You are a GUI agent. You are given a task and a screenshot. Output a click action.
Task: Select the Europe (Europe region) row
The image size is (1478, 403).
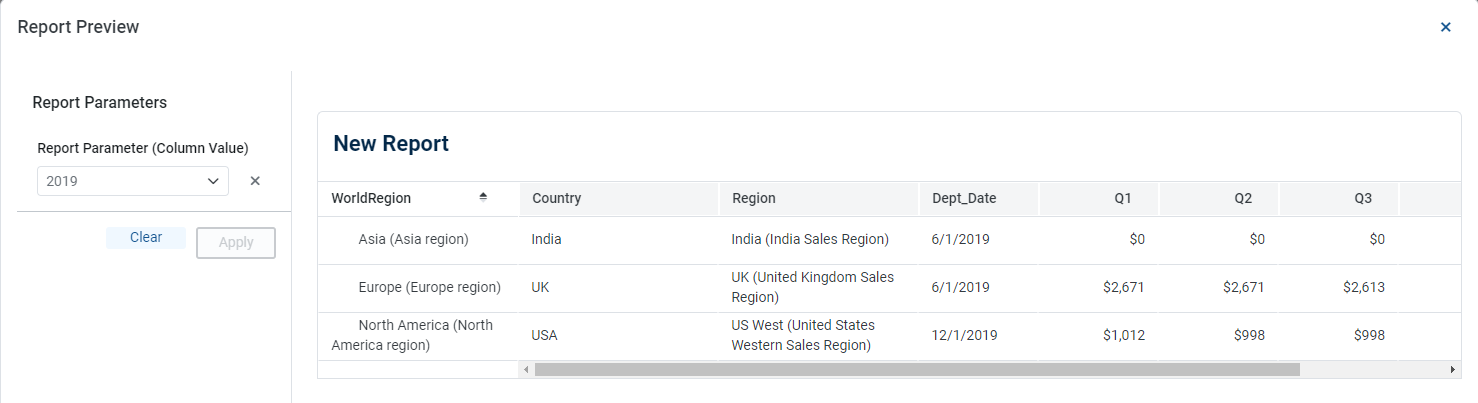pyautogui.click(x=429, y=287)
